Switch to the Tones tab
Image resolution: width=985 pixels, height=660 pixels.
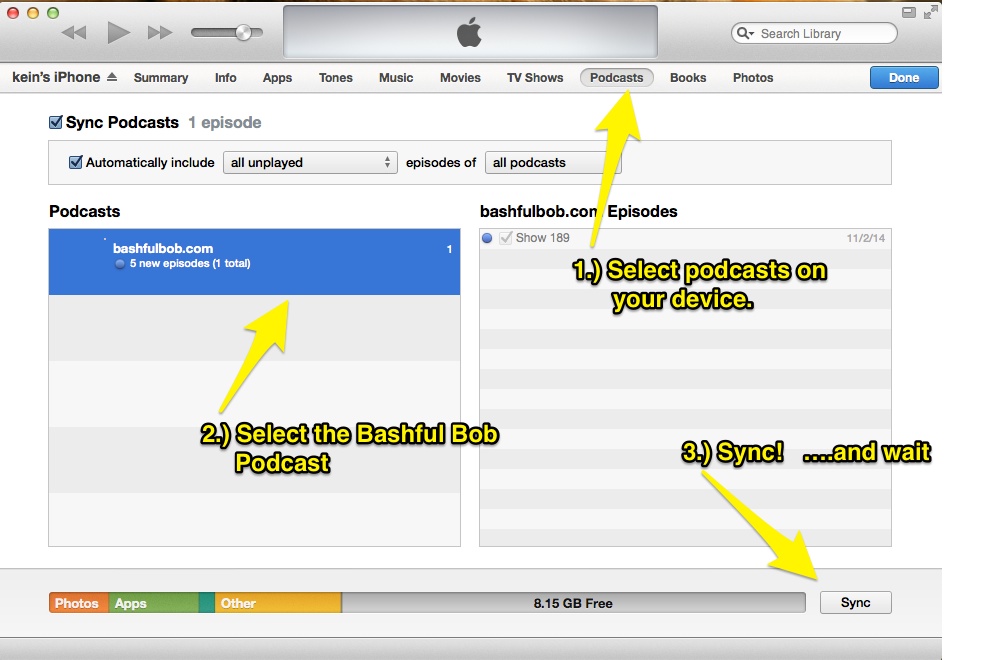click(335, 78)
